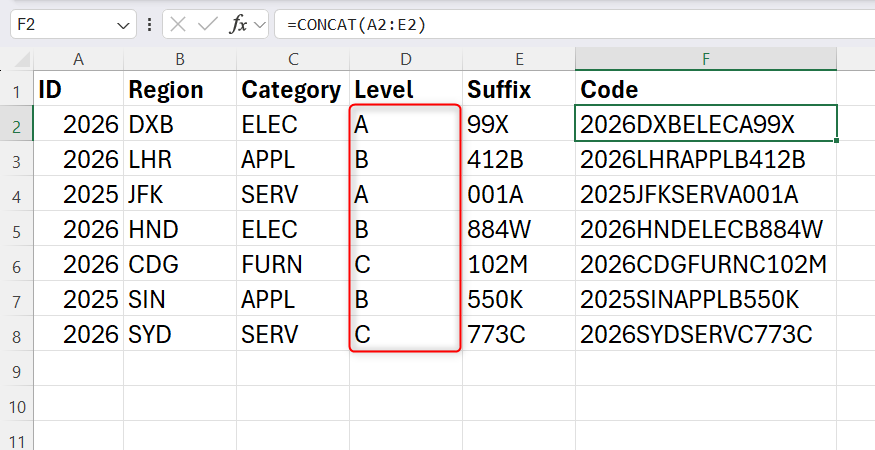Select code cell 2026LHRAPPLB412B
Viewport: 875px width, 450px height.
pyautogui.click(x=706, y=159)
